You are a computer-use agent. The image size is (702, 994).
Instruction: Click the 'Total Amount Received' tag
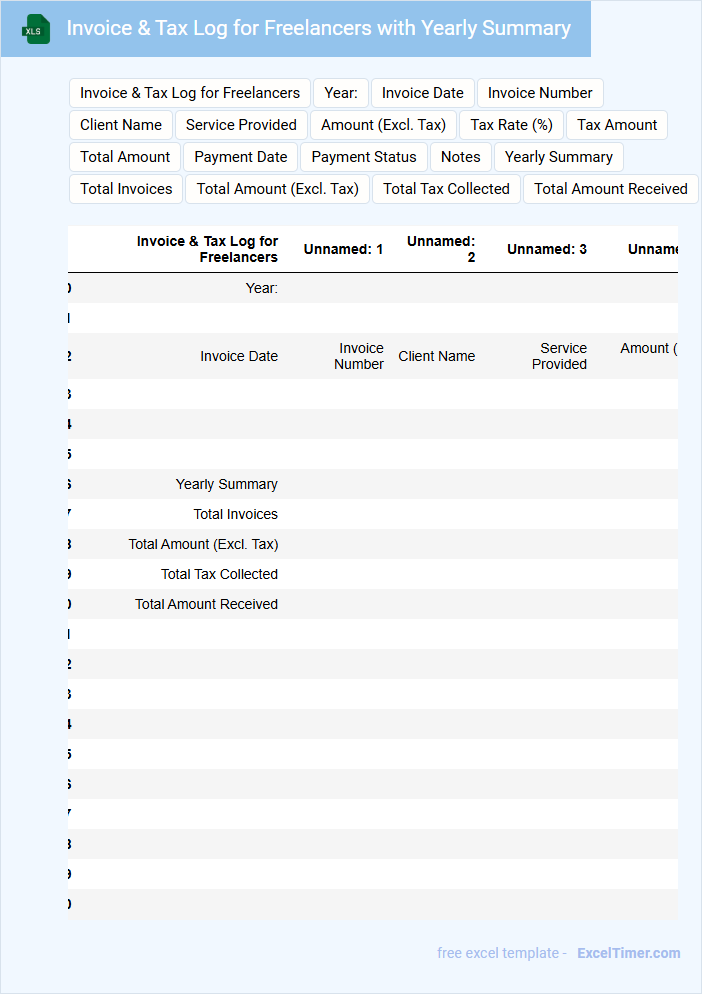click(x=610, y=189)
